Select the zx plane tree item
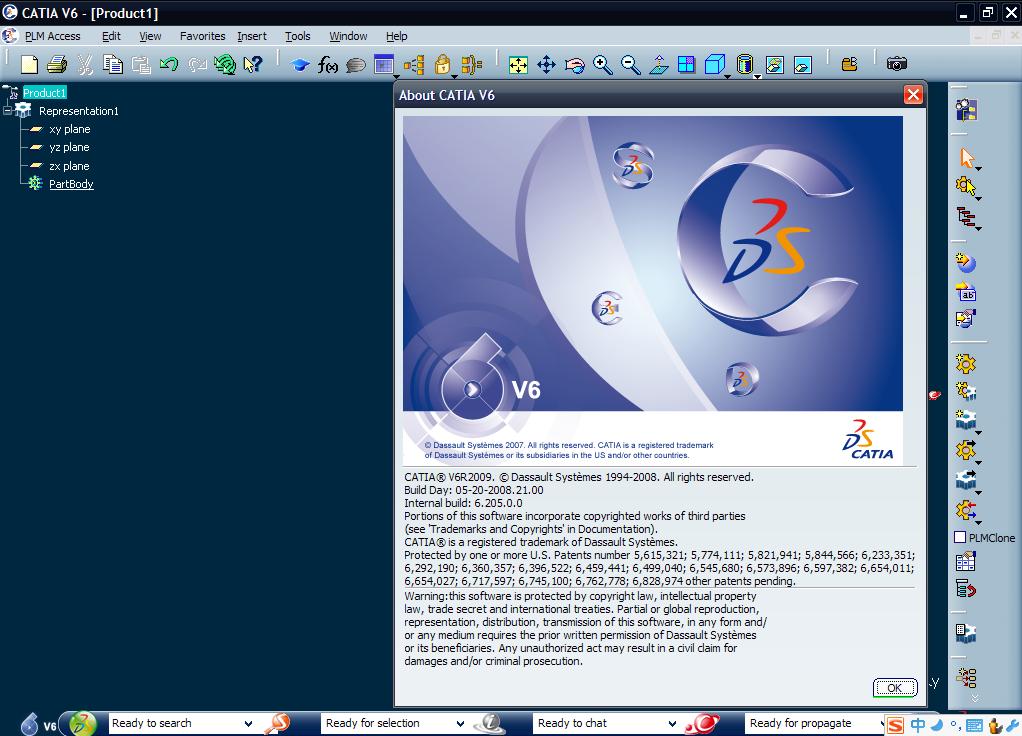1022x736 pixels. pos(69,166)
